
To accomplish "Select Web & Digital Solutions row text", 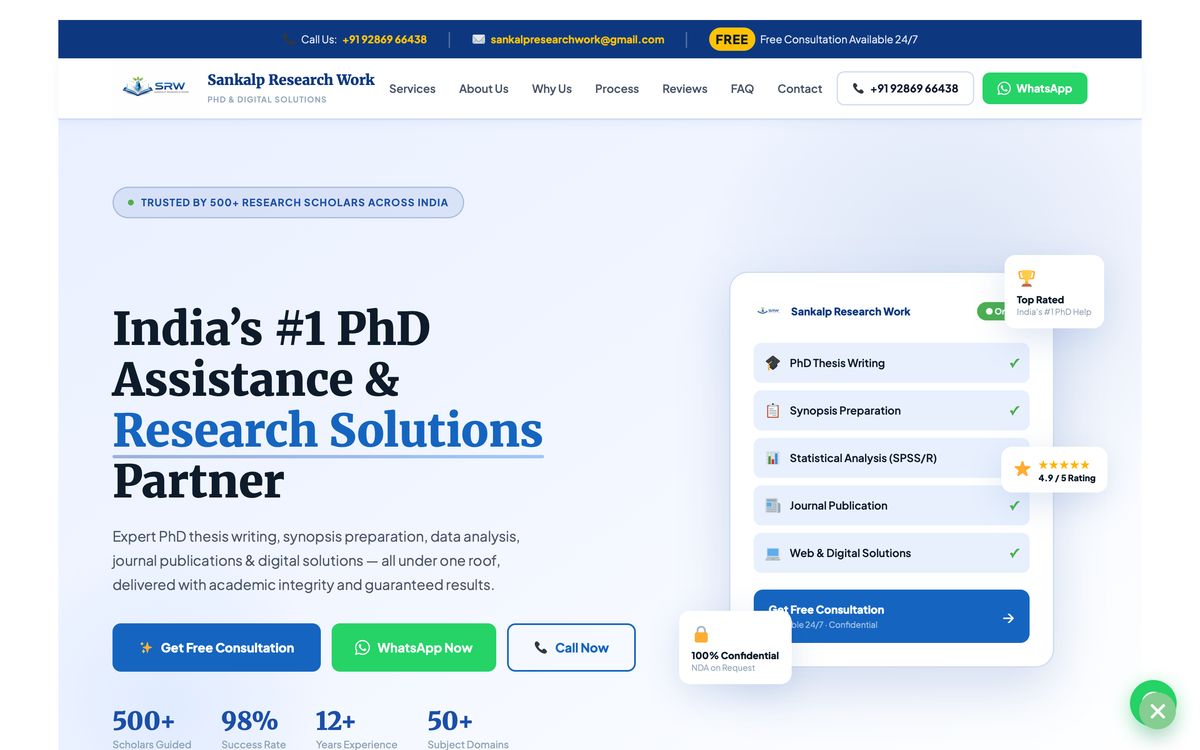I will [850, 553].
